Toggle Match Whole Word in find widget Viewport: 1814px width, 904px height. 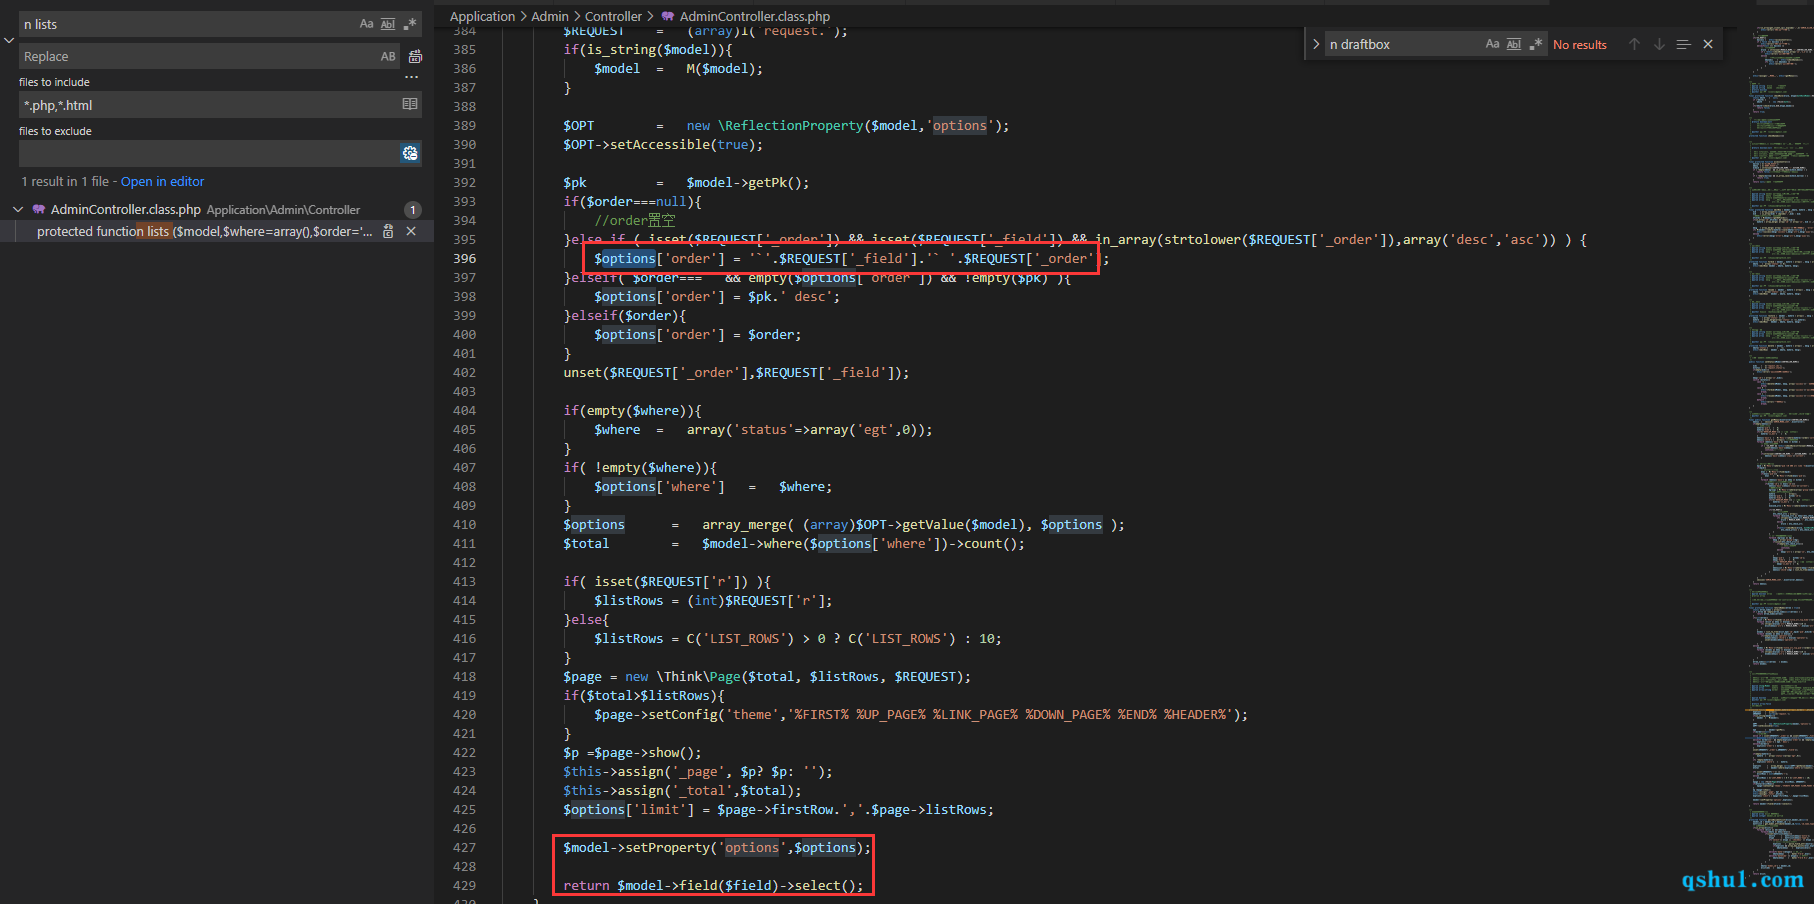[x=1514, y=44]
